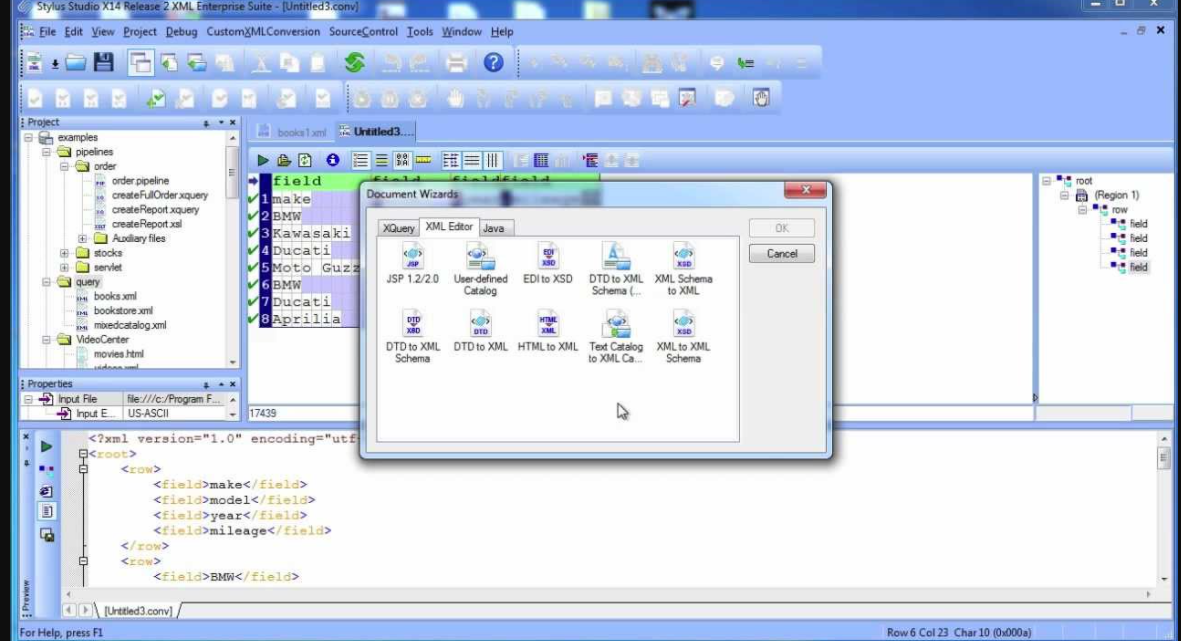Select the DTD to XML Schema (… wizard
Viewport: 1181px width, 641px height.
615,269
